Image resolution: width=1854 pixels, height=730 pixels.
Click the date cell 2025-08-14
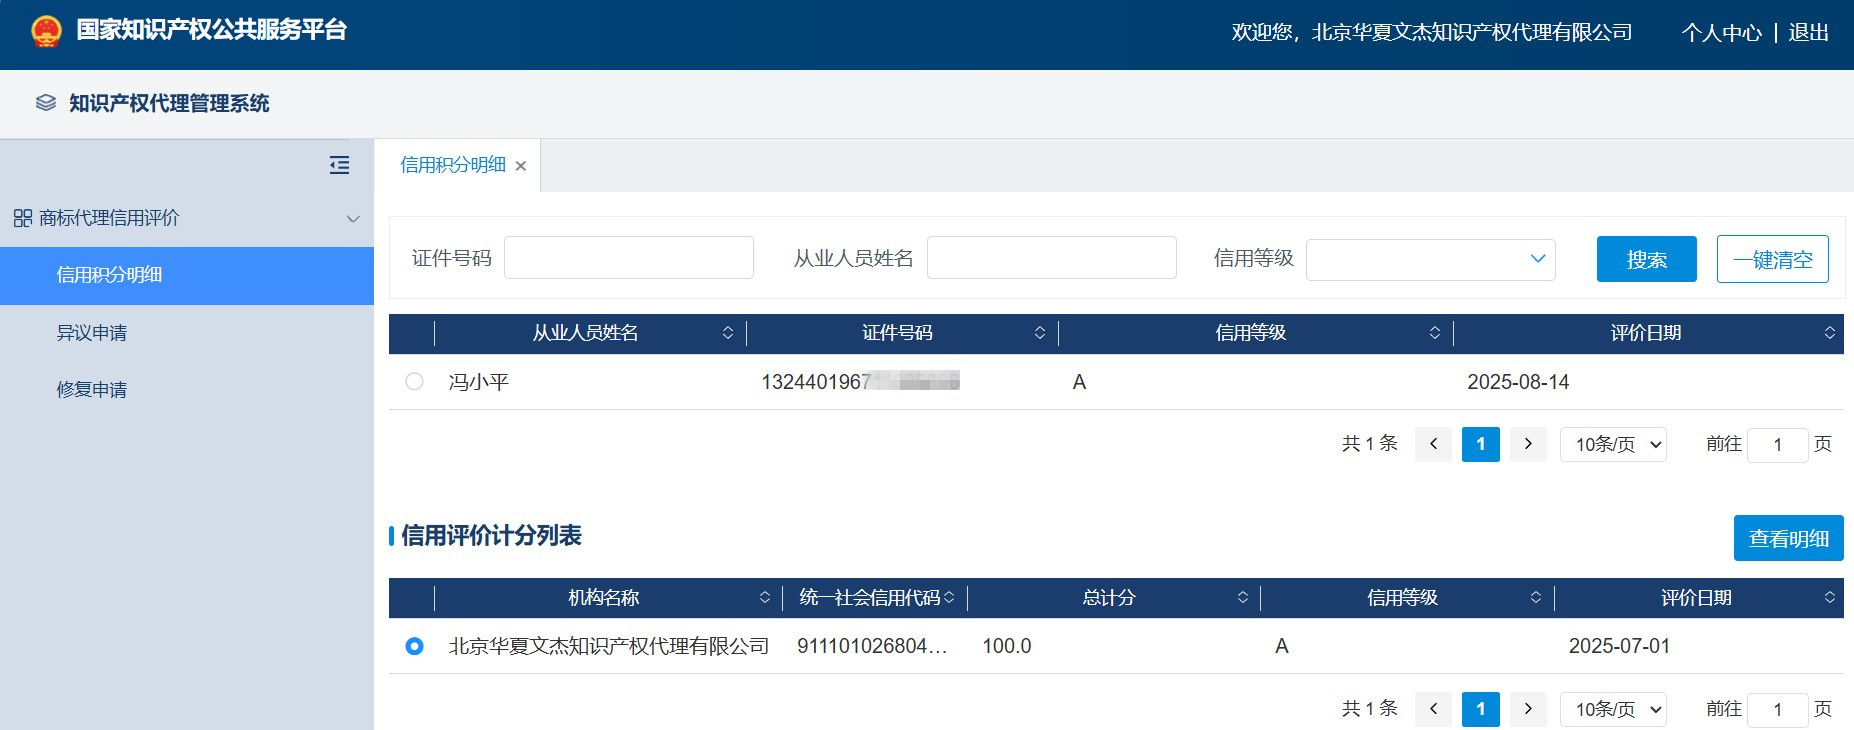coord(1518,382)
